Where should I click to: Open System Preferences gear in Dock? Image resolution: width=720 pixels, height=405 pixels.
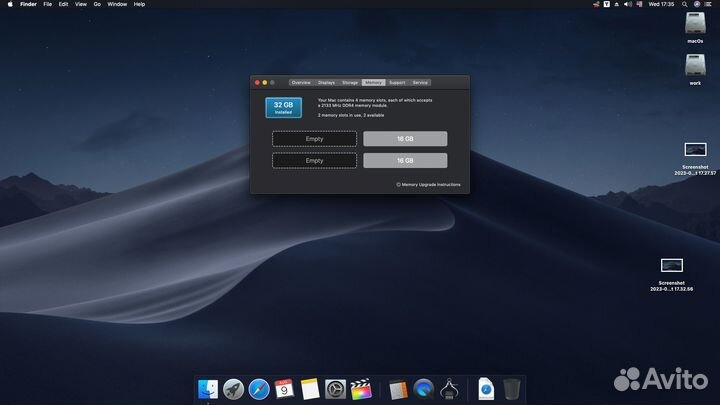335,389
